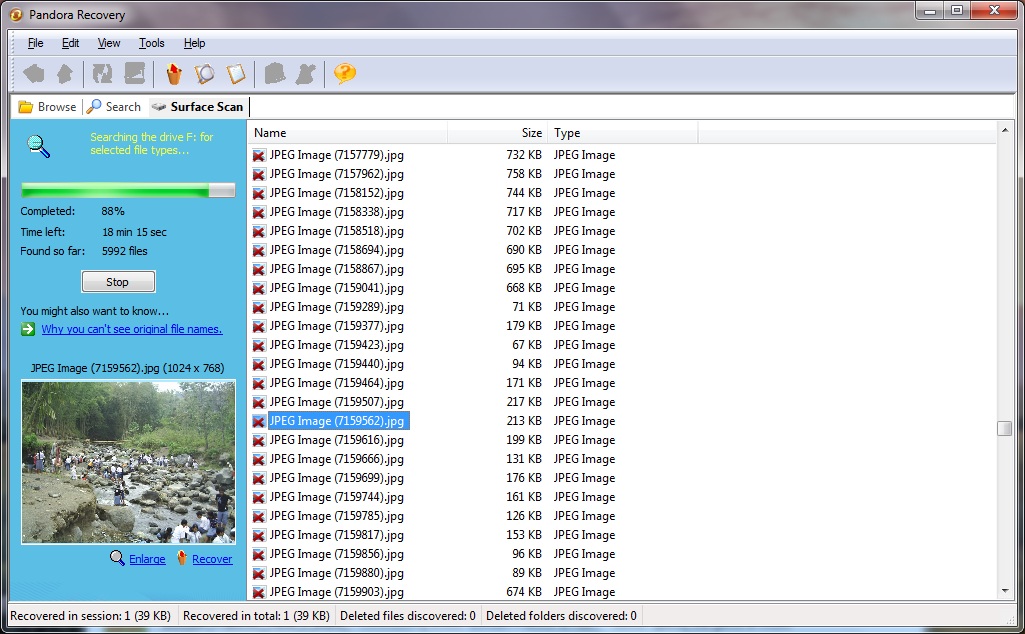Image resolution: width=1025 pixels, height=634 pixels.
Task: Open the Tools menu
Action: [152, 43]
